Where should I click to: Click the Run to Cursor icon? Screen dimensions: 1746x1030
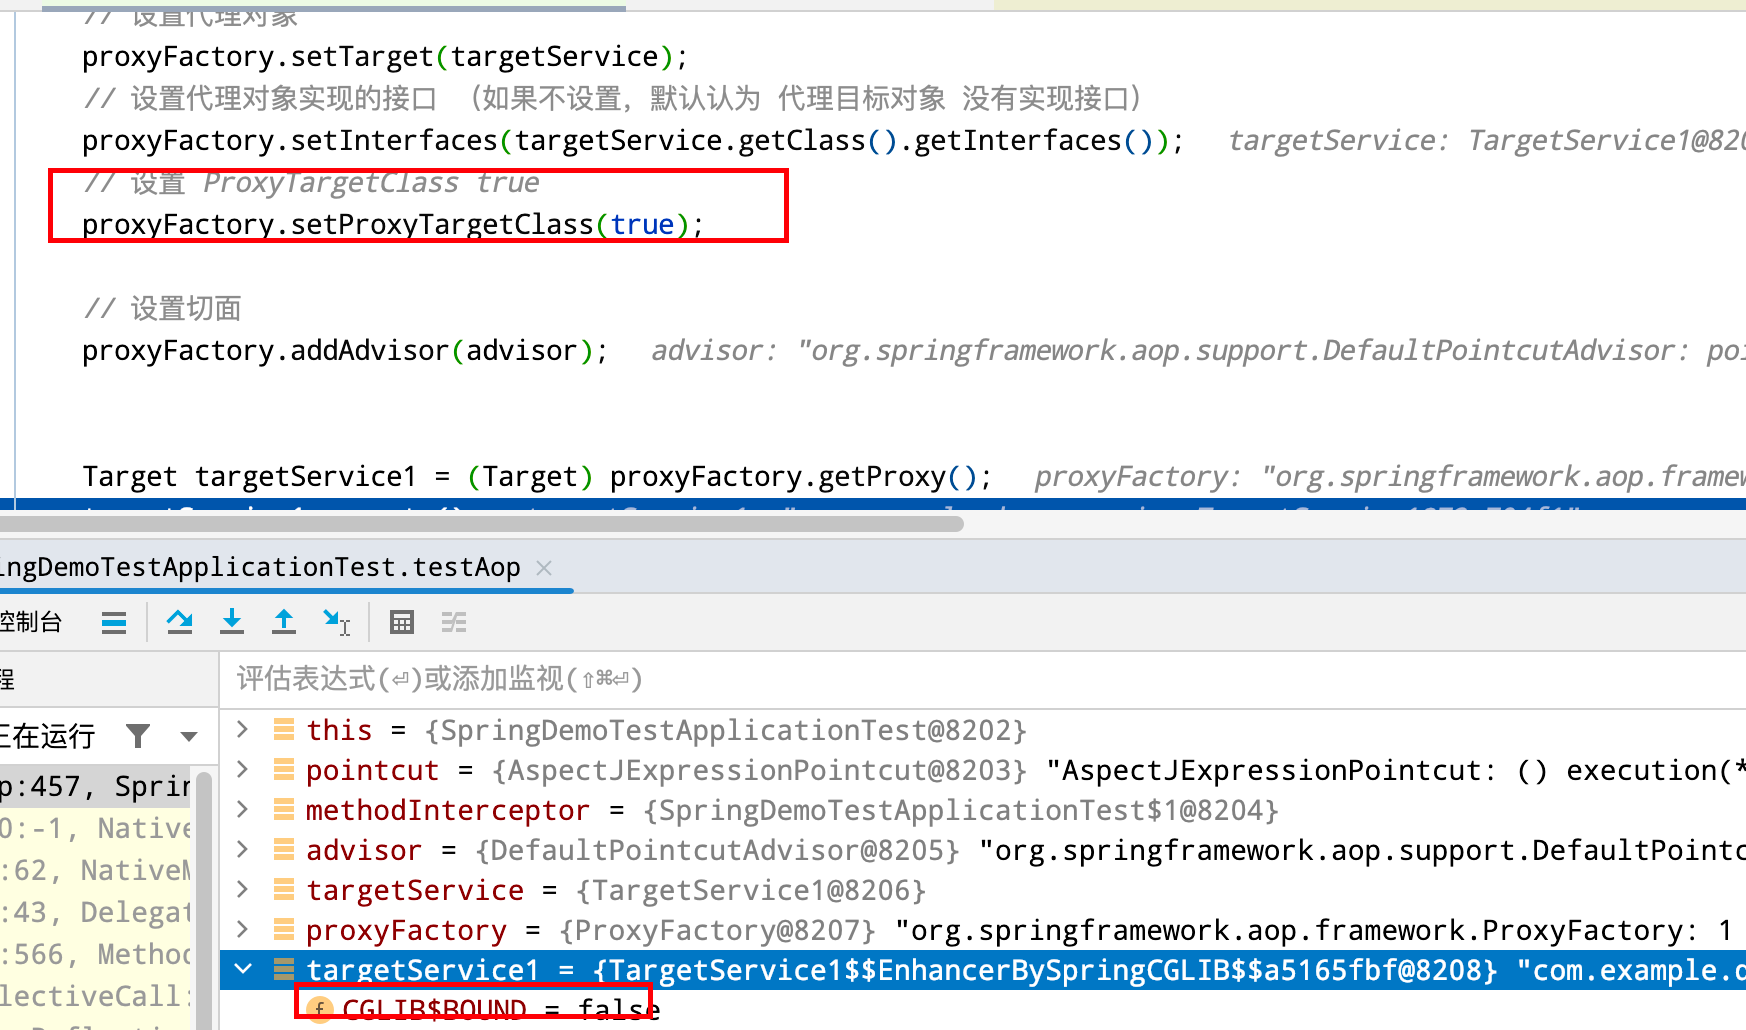336,622
